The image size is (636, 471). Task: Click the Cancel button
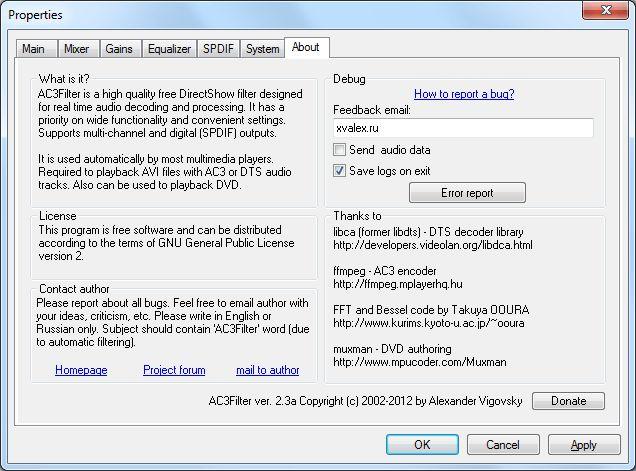click(503, 445)
